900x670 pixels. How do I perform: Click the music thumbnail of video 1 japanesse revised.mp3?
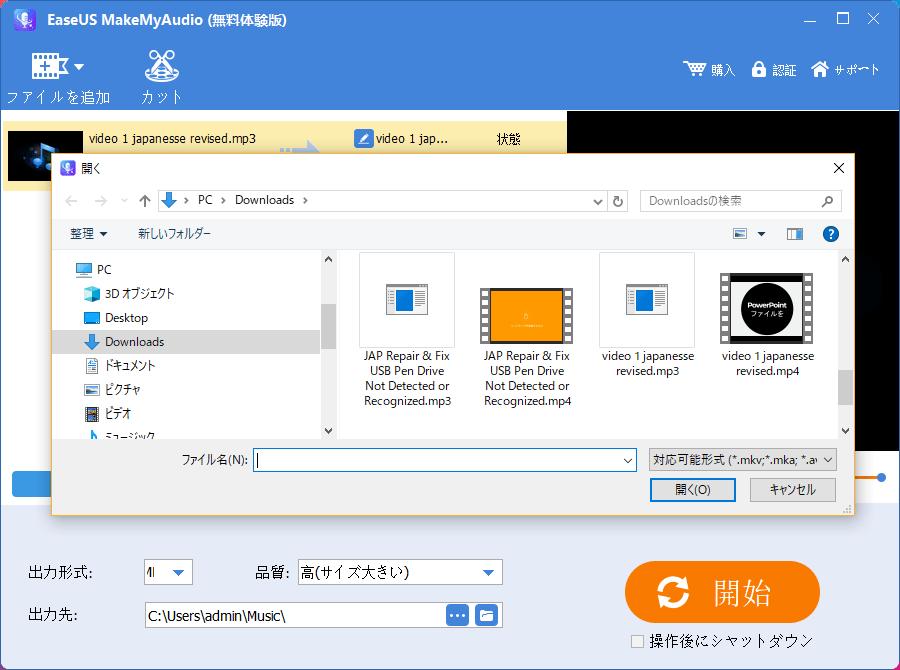click(x=45, y=155)
